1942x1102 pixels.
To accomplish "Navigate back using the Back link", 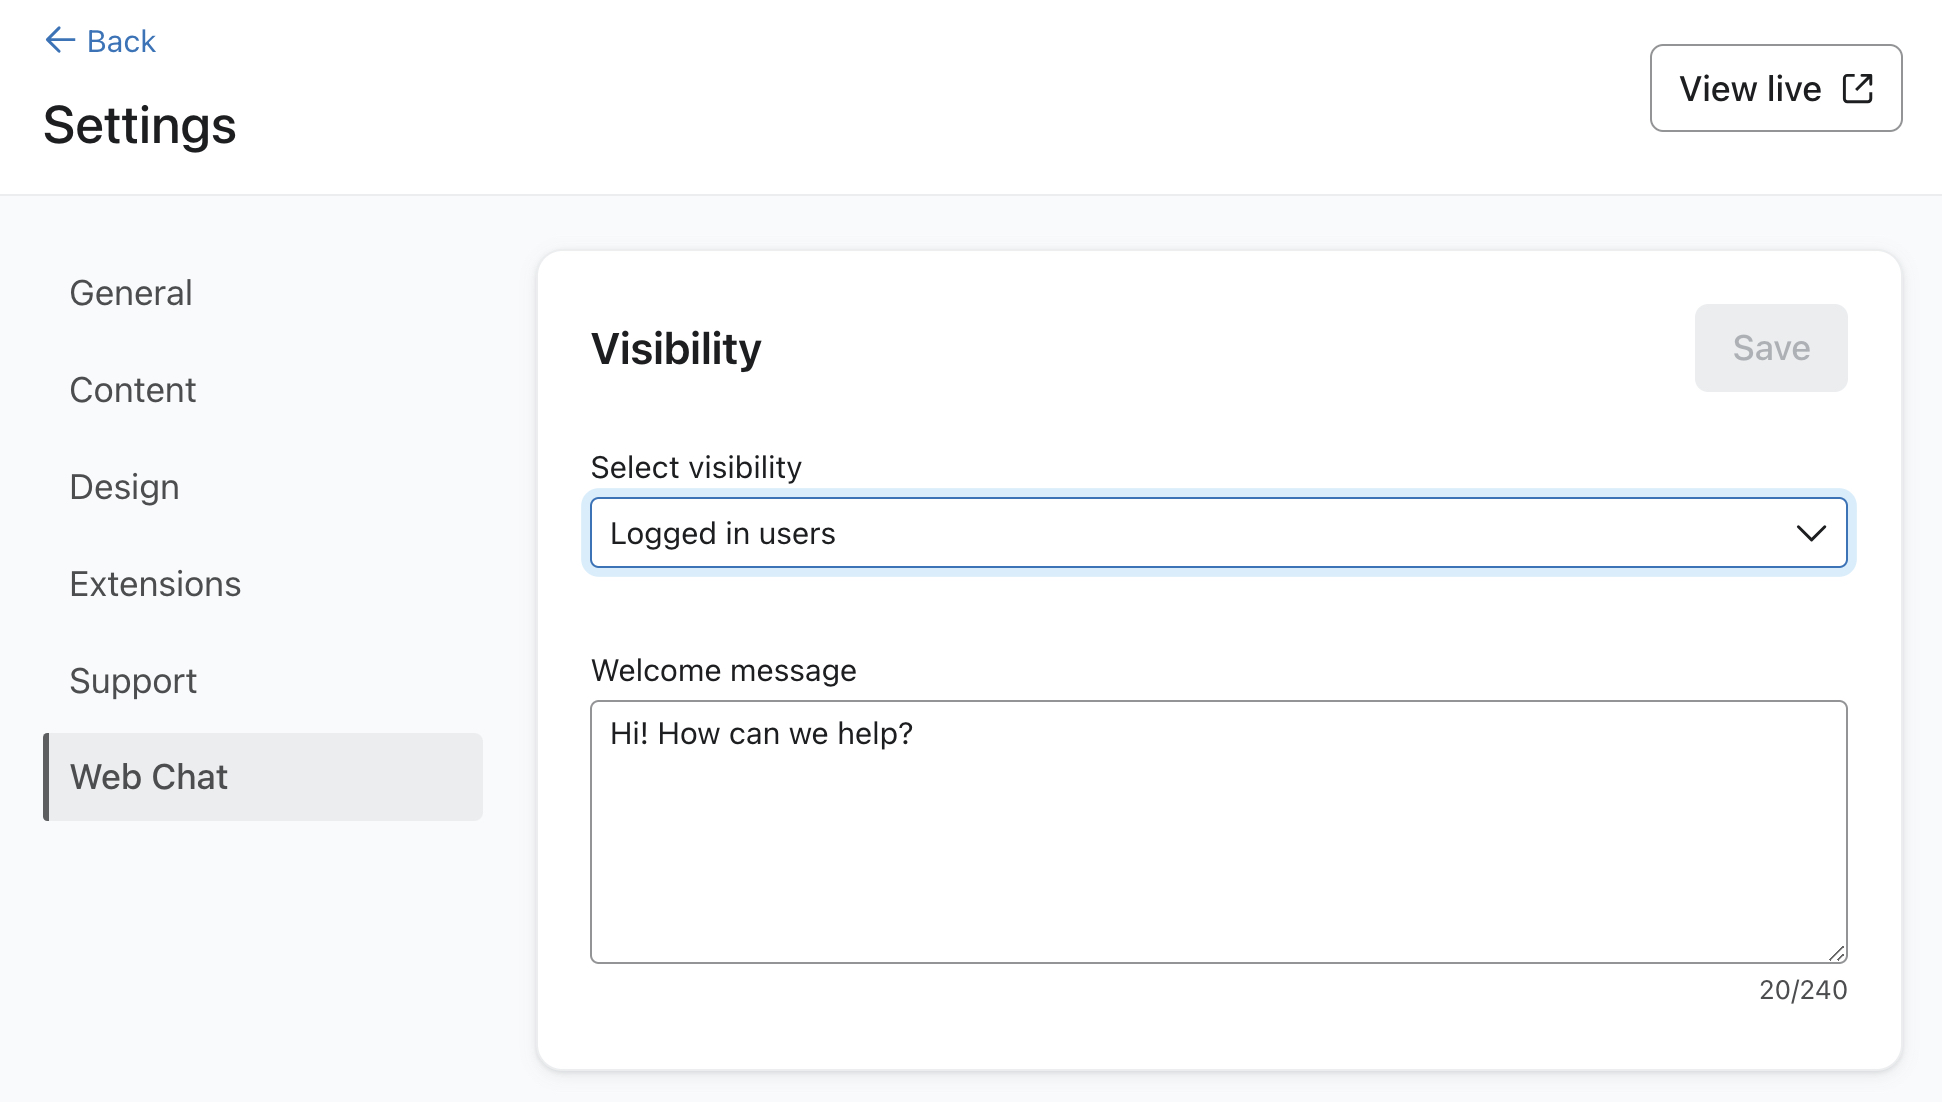I will (x=100, y=40).
